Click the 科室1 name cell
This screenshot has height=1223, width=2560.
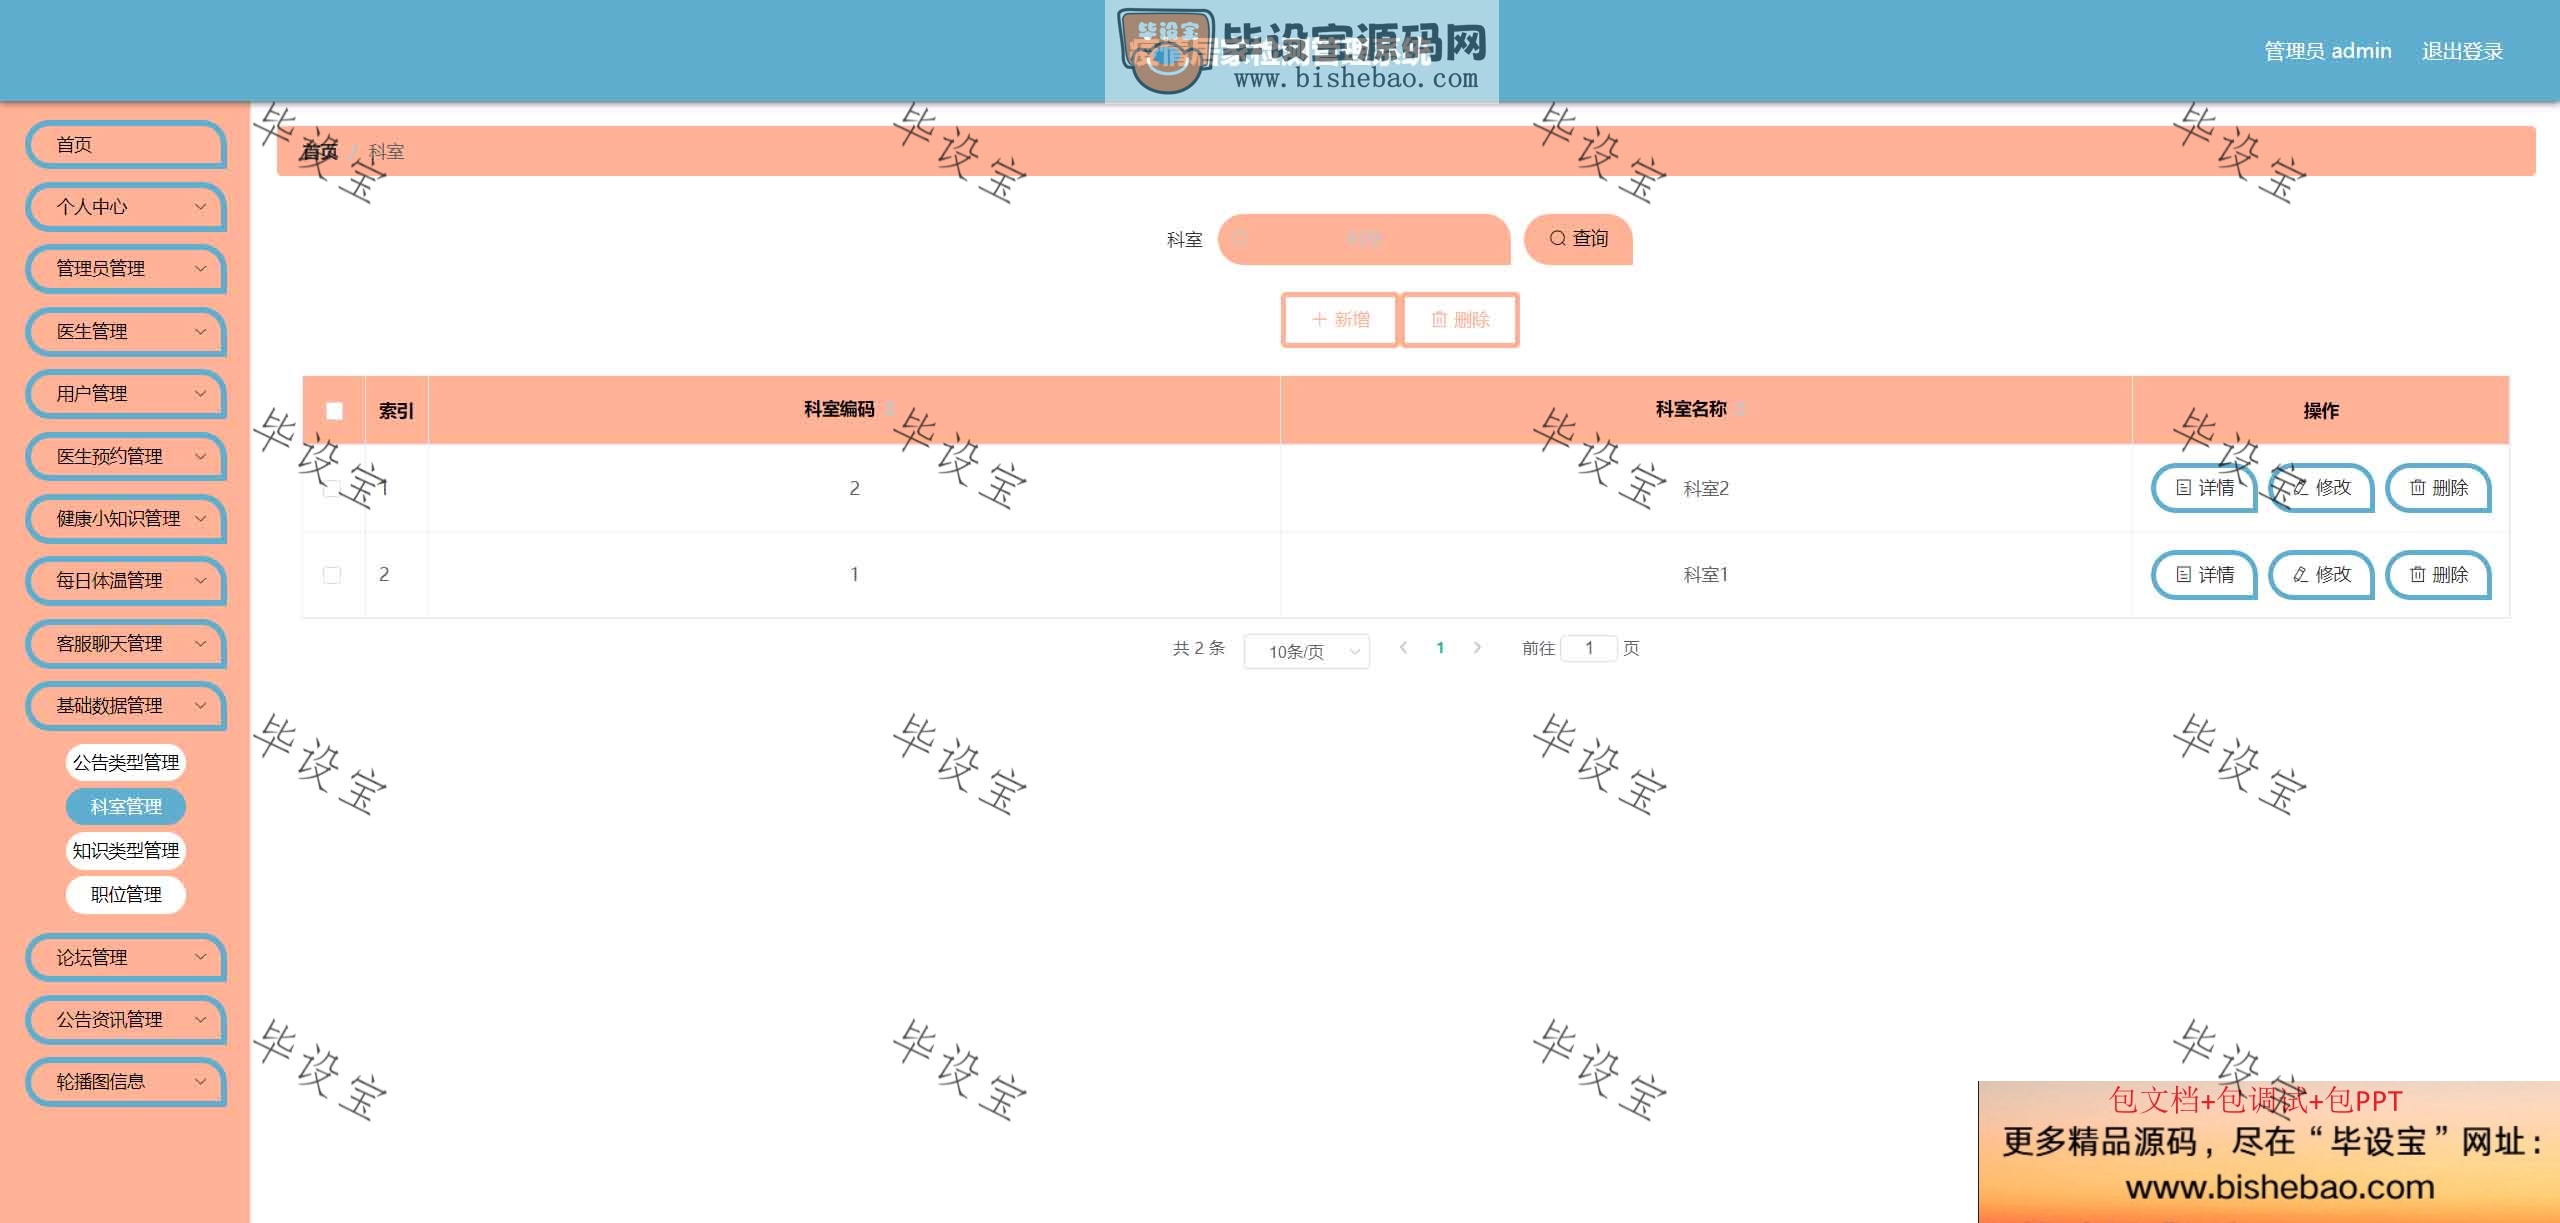point(1706,575)
